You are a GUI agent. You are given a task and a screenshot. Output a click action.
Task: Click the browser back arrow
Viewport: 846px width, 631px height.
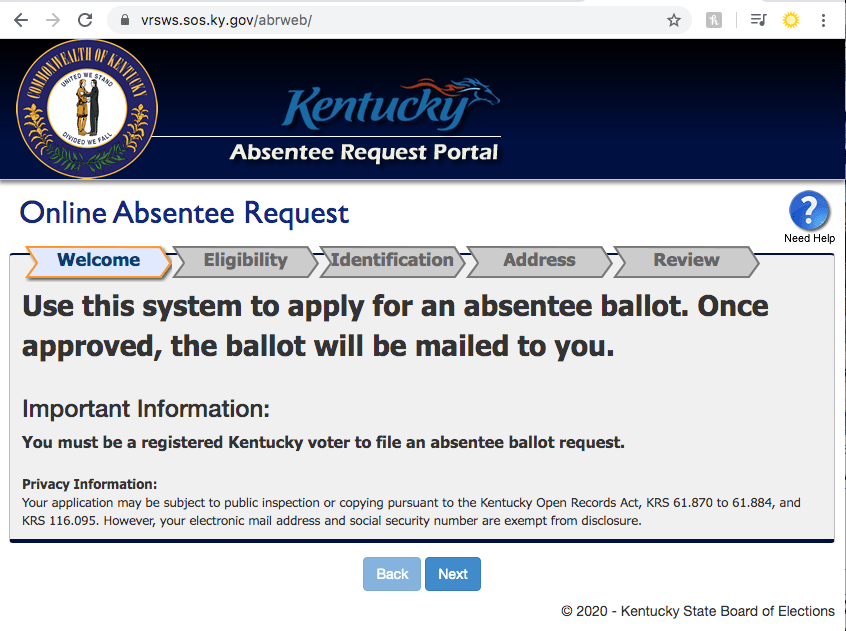pyautogui.click(x=21, y=20)
